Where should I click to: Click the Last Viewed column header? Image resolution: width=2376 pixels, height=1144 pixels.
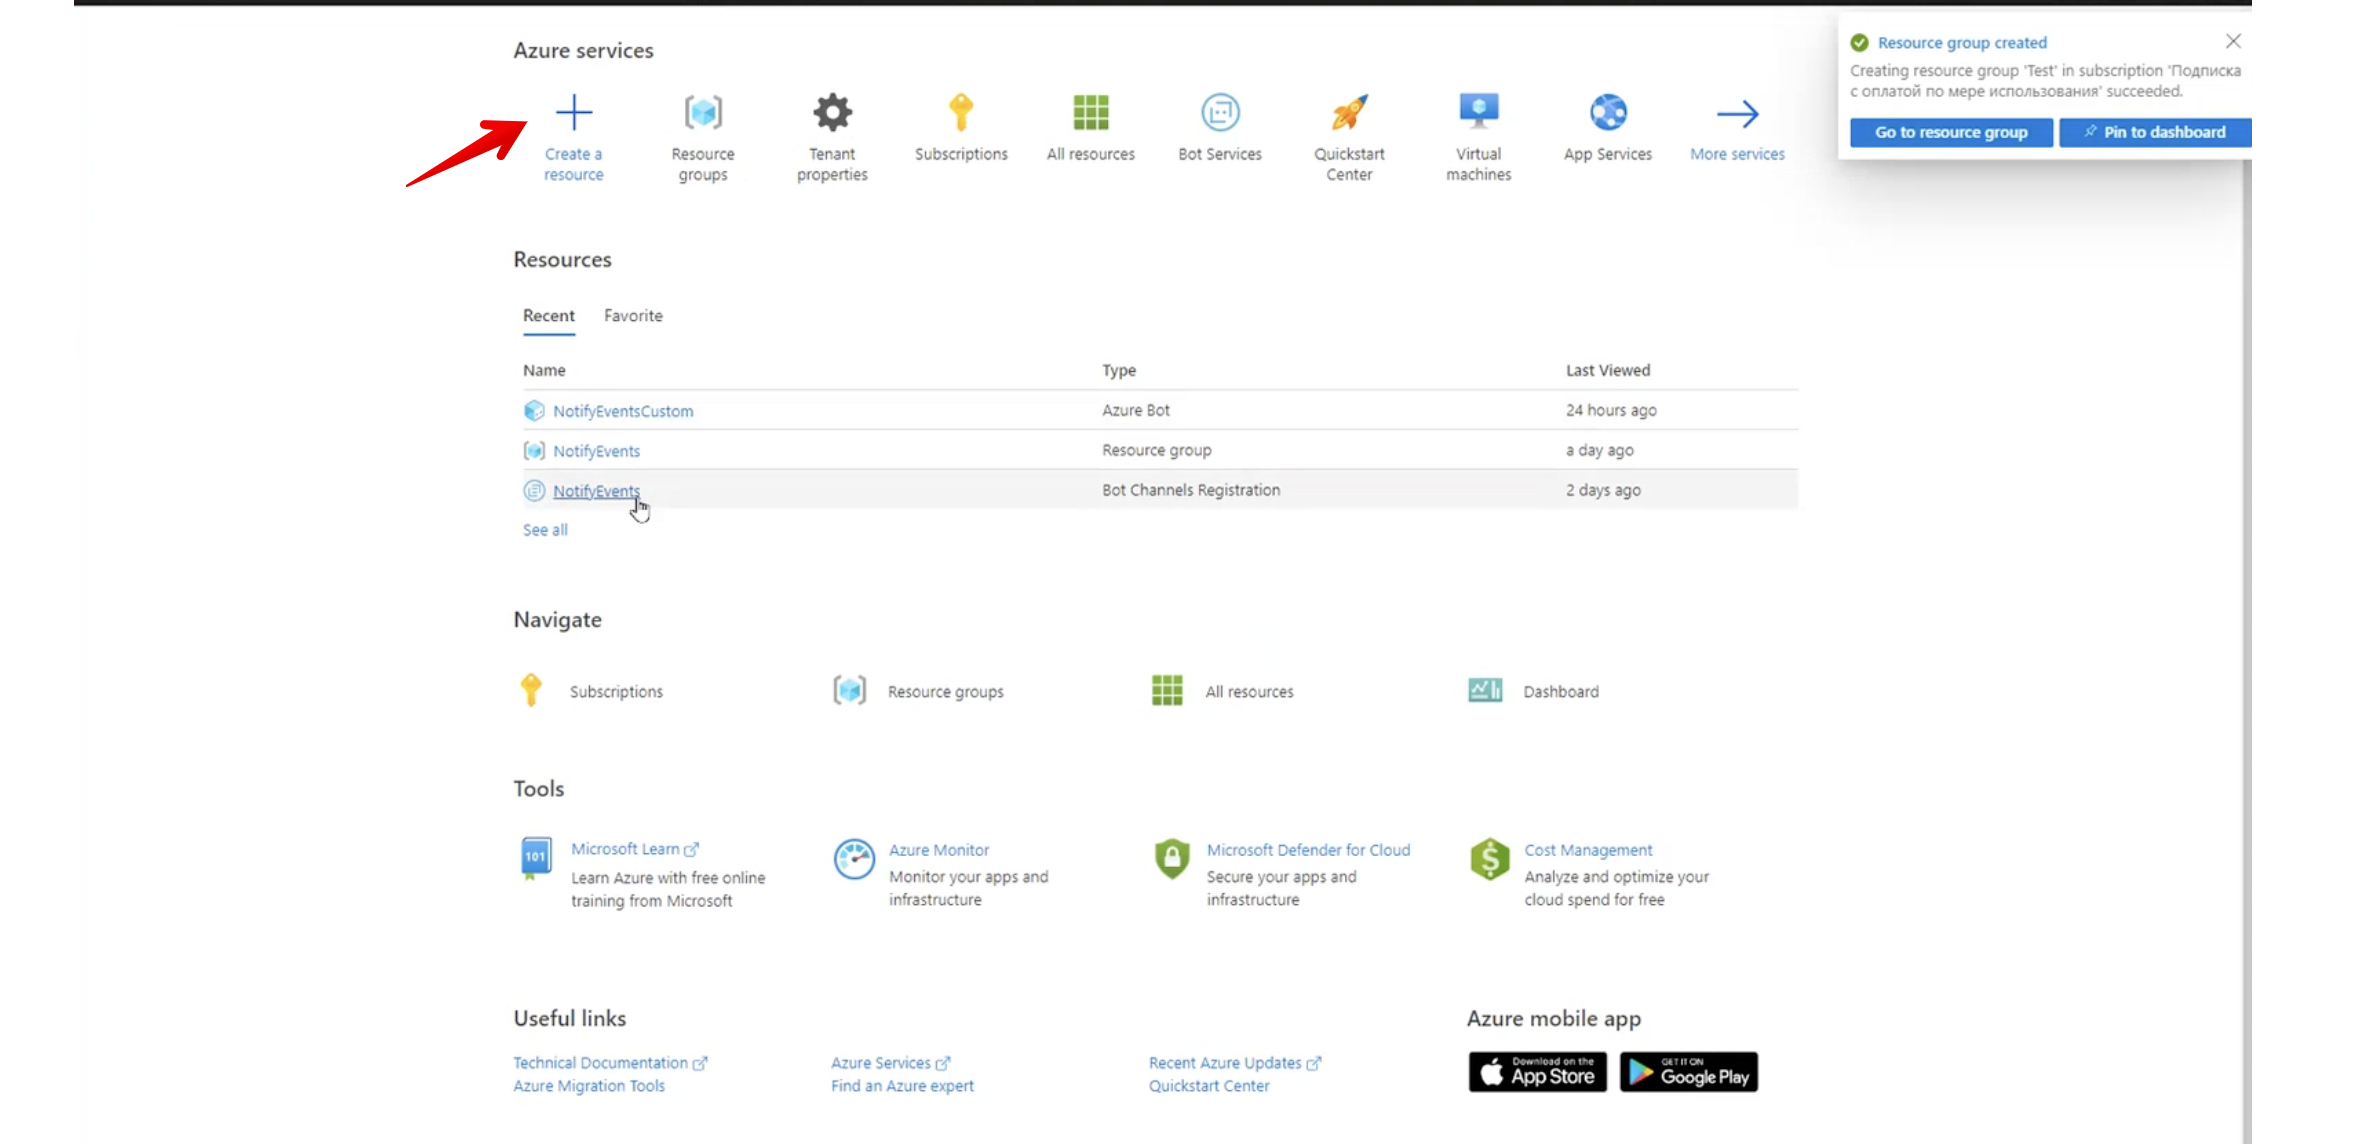coord(1608,370)
